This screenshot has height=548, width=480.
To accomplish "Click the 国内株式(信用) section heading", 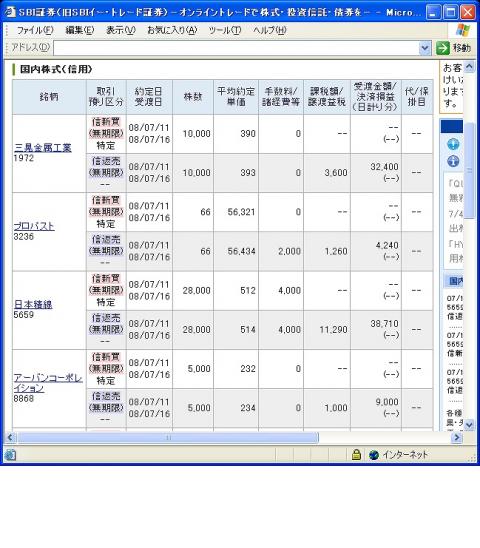I will click(x=56, y=69).
